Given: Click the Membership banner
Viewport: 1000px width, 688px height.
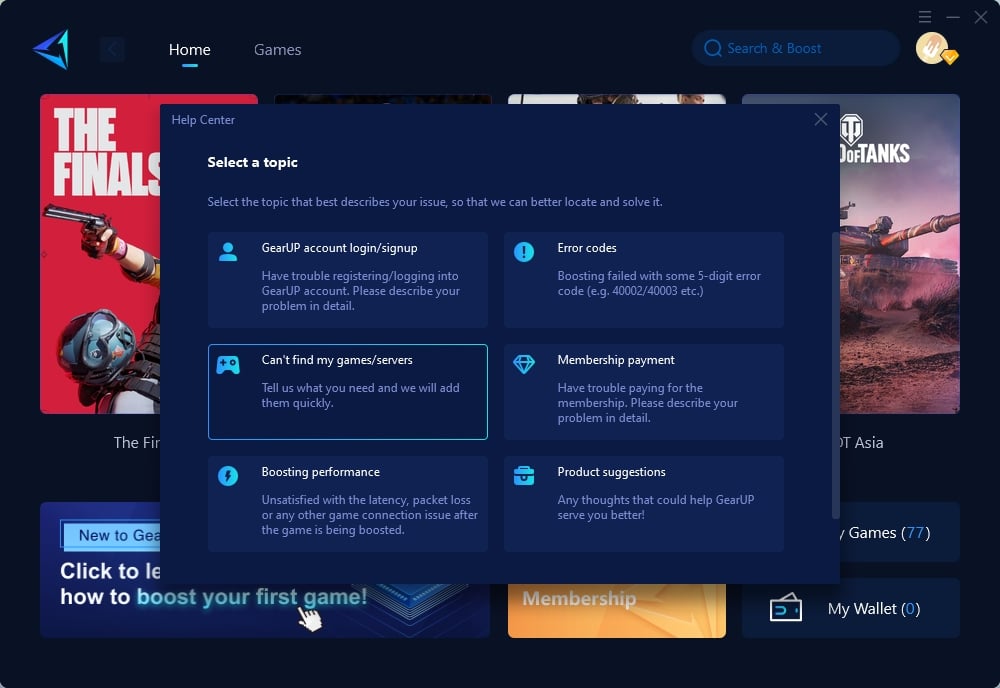Looking at the screenshot, I should (617, 611).
